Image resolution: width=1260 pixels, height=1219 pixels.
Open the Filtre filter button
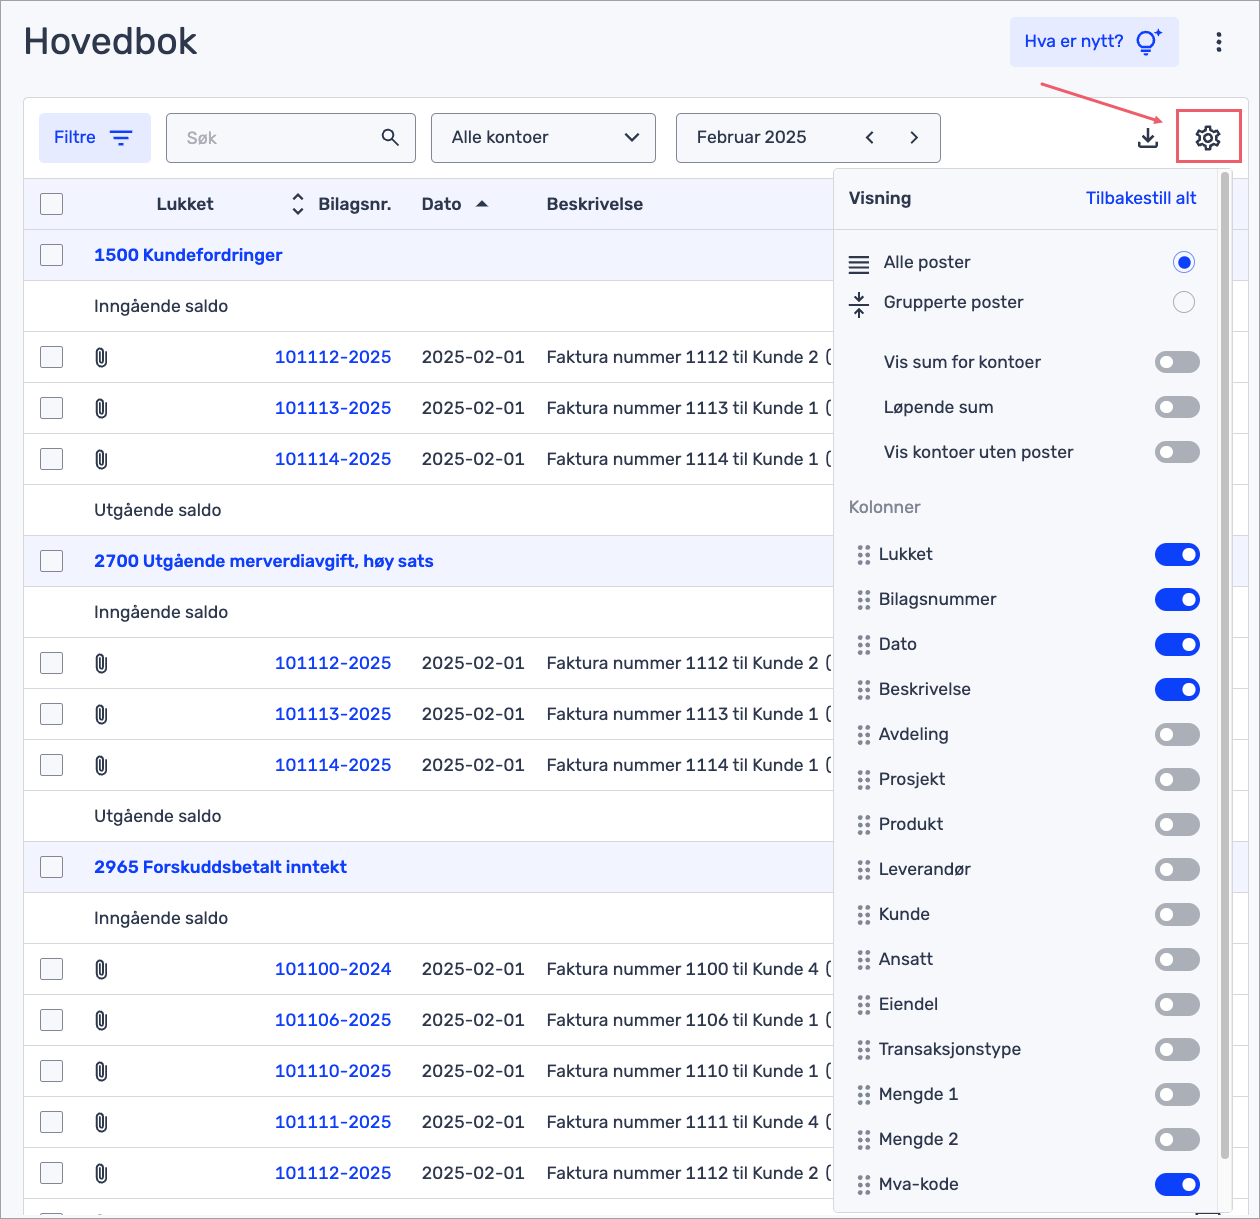[x=95, y=138]
